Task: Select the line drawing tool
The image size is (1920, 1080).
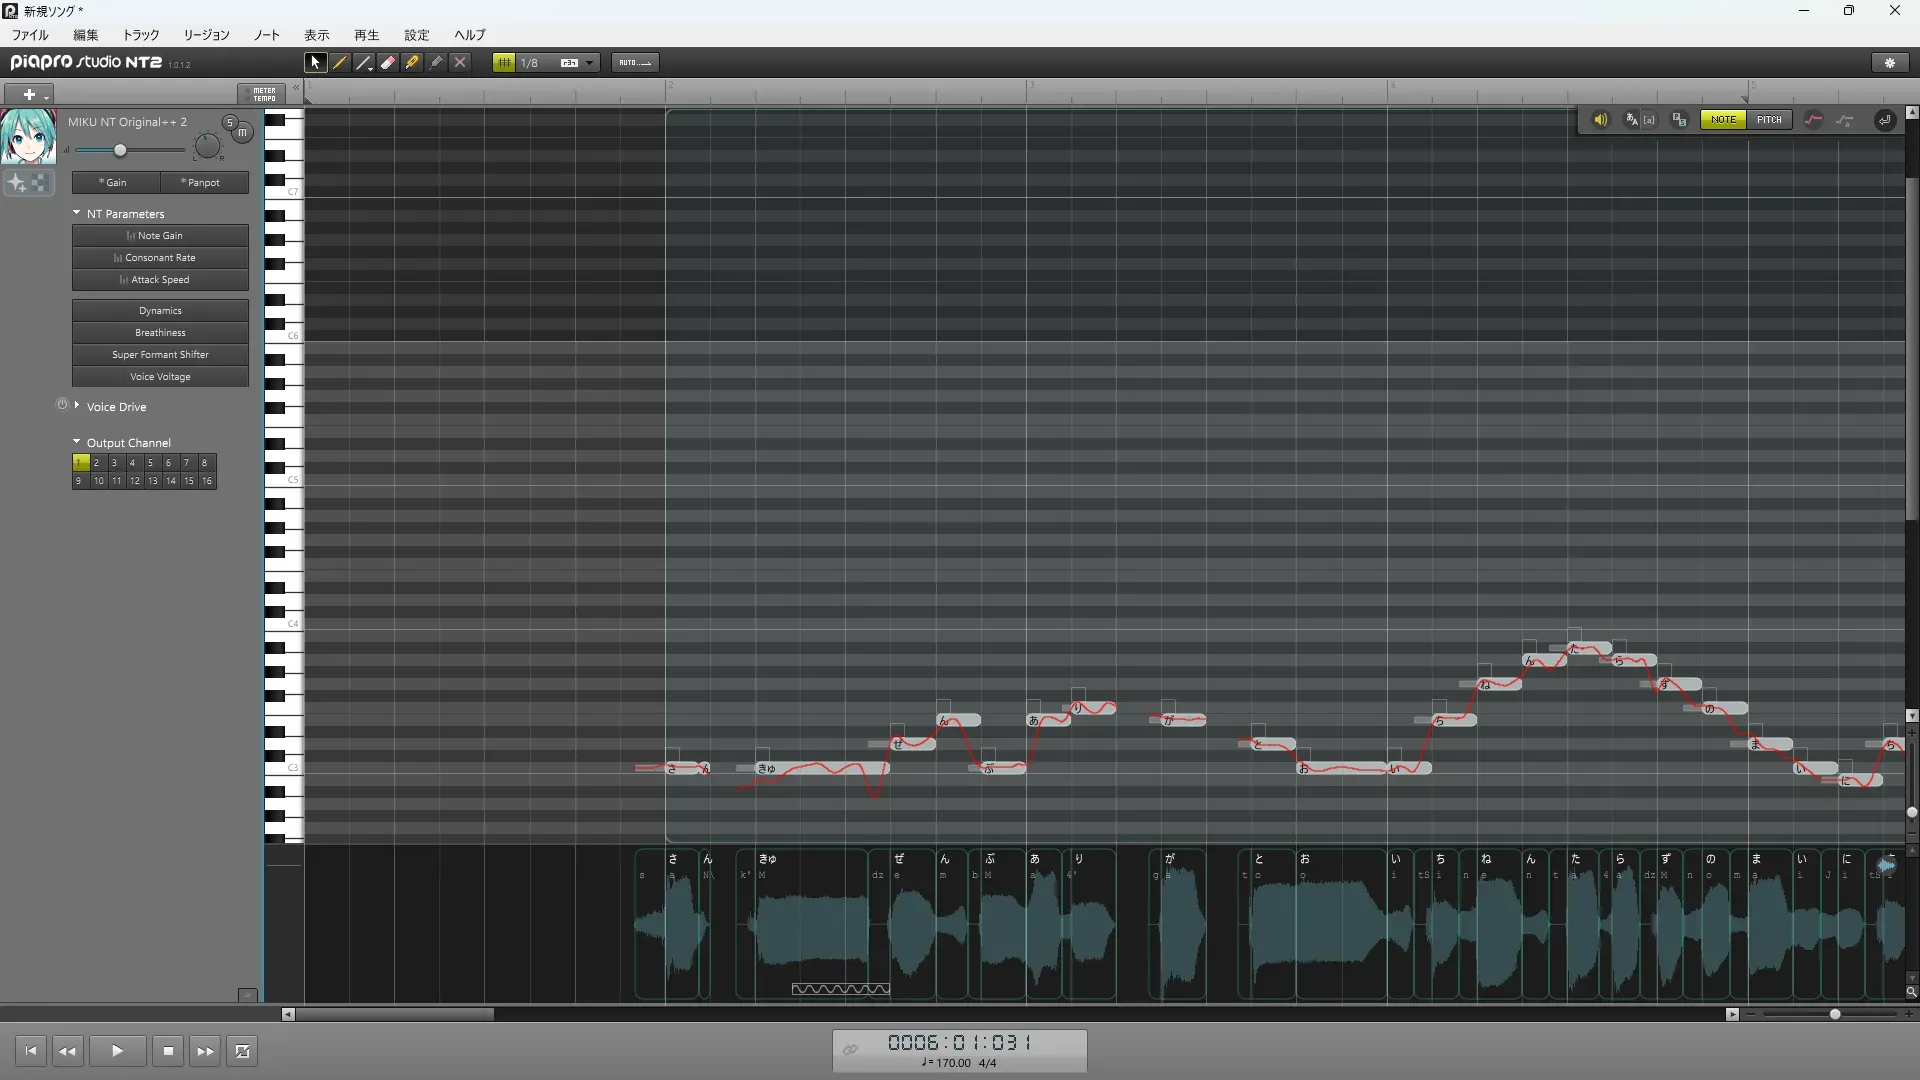Action: (364, 62)
